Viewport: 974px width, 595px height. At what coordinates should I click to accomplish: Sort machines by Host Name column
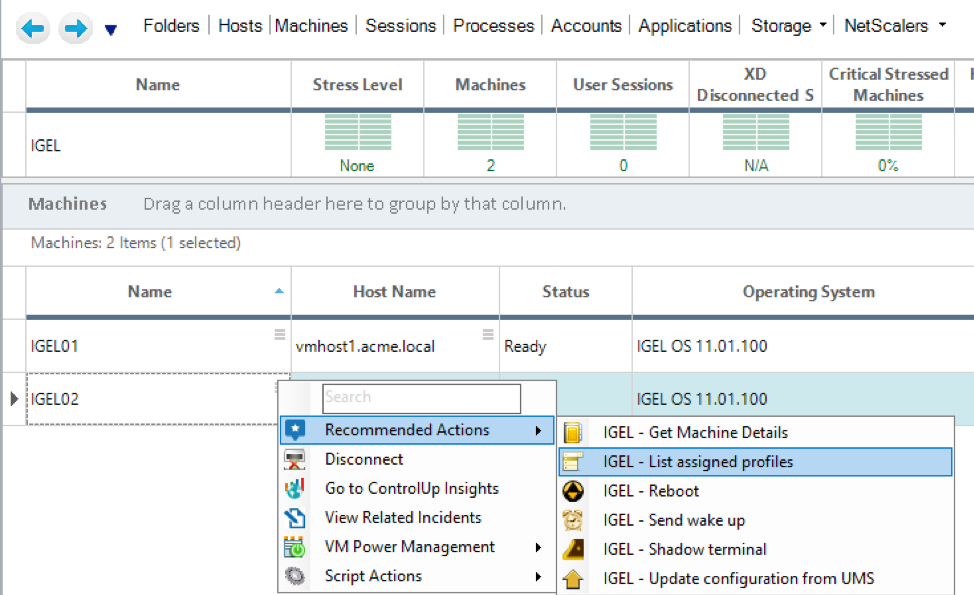pyautogui.click(x=395, y=291)
